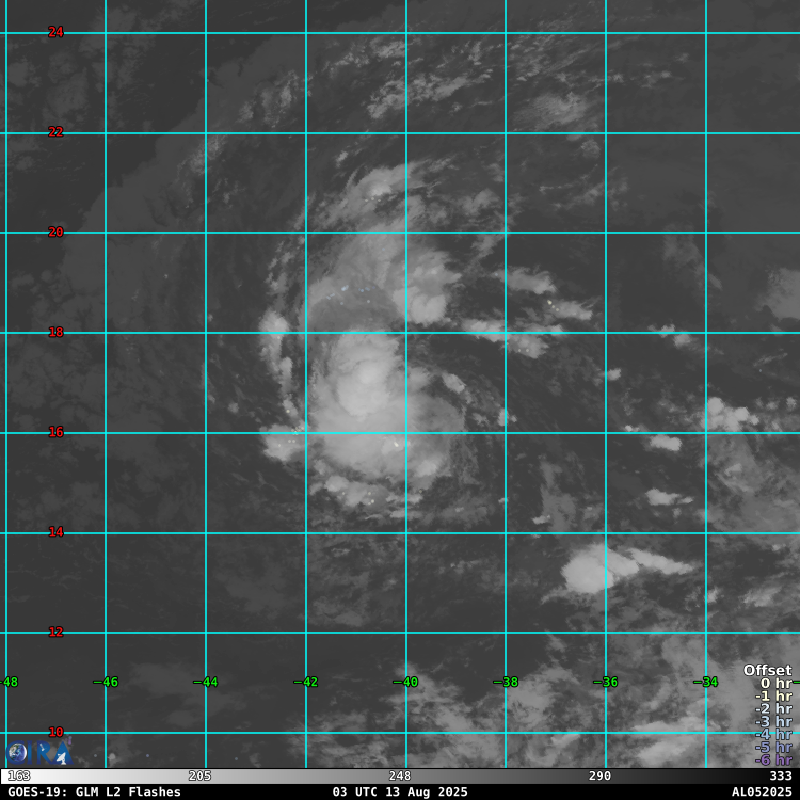
Task: Click the 333 color scale value
Action: (x=780, y=776)
